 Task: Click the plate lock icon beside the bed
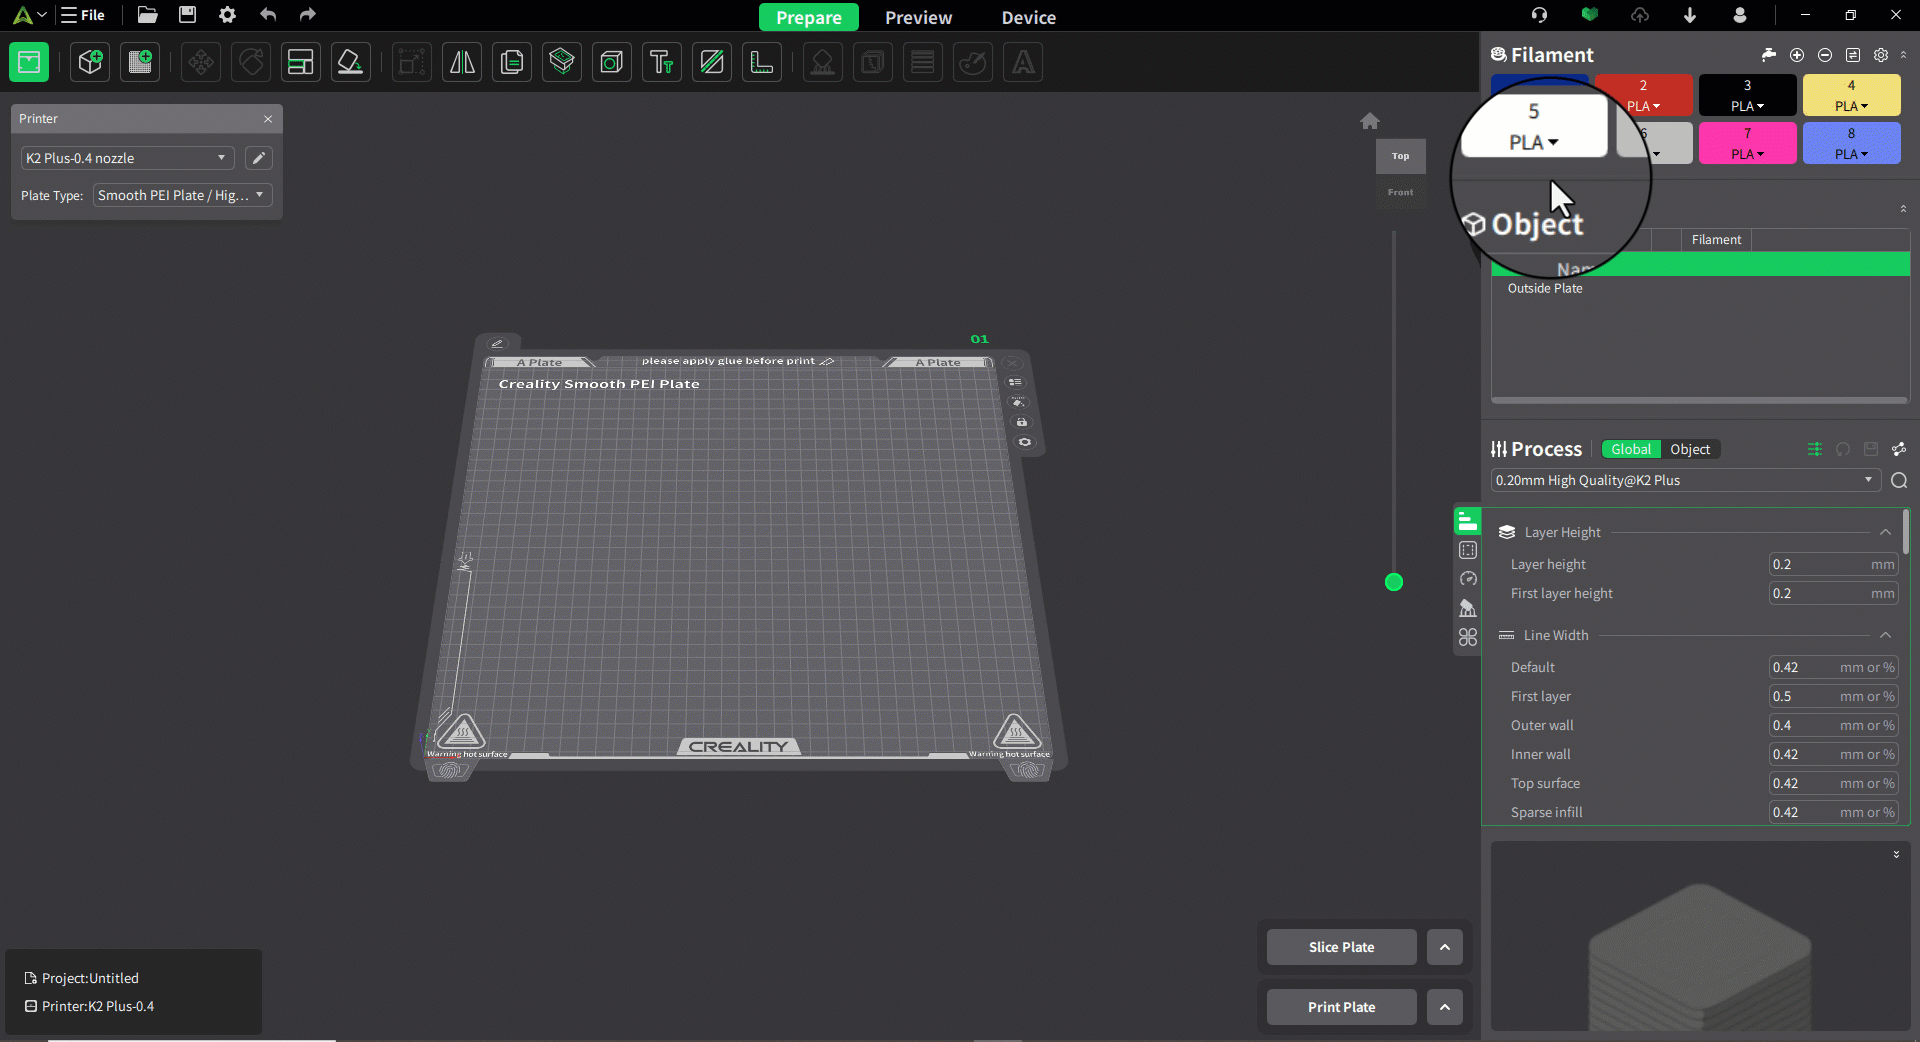1022,422
